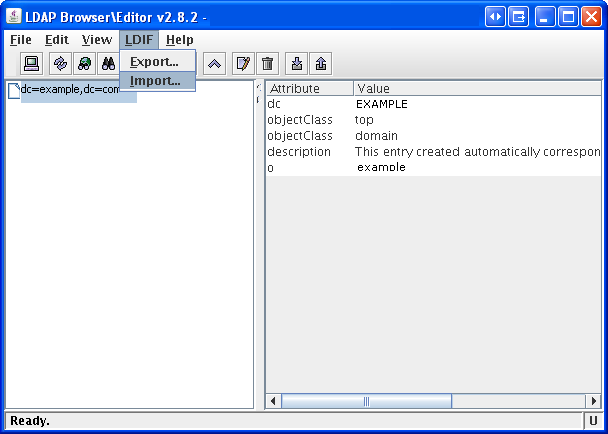Click the LDIF import down-arrow toolbar icon
Image resolution: width=608 pixels, height=434 pixels.
(297, 64)
